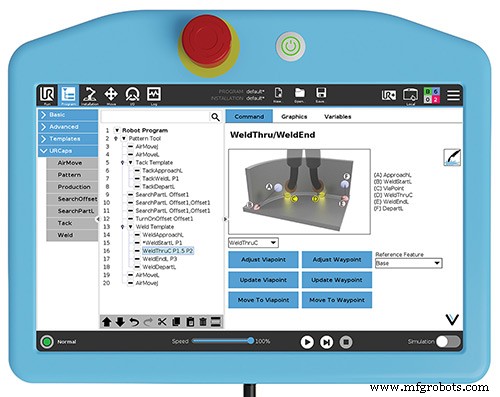
Task: Click the Step forward button
Action: (326, 342)
